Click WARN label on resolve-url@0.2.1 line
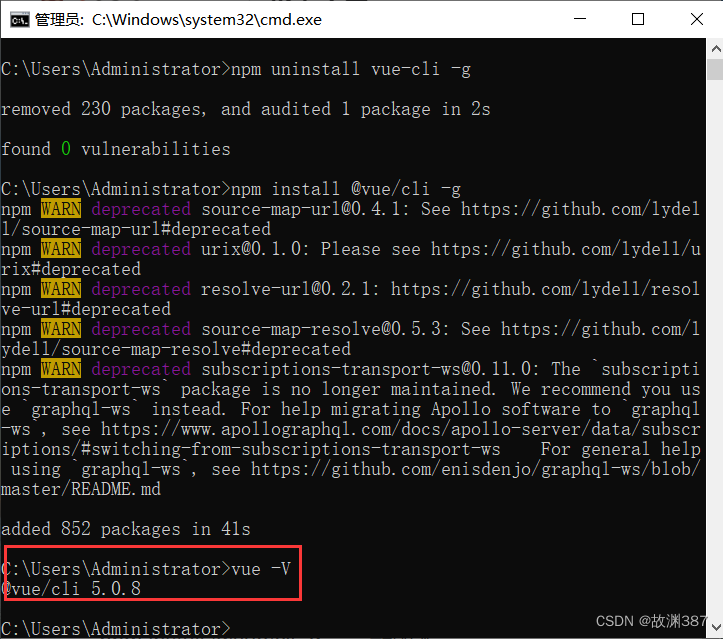Viewport: 723px width, 639px height. point(61,289)
